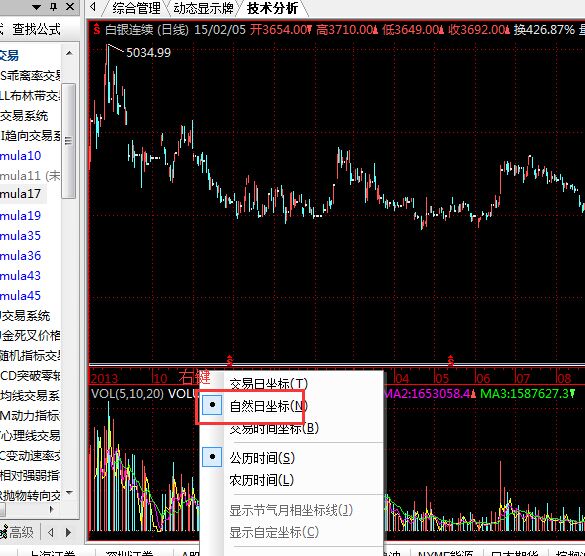Select the mula17 formula item

21,194
